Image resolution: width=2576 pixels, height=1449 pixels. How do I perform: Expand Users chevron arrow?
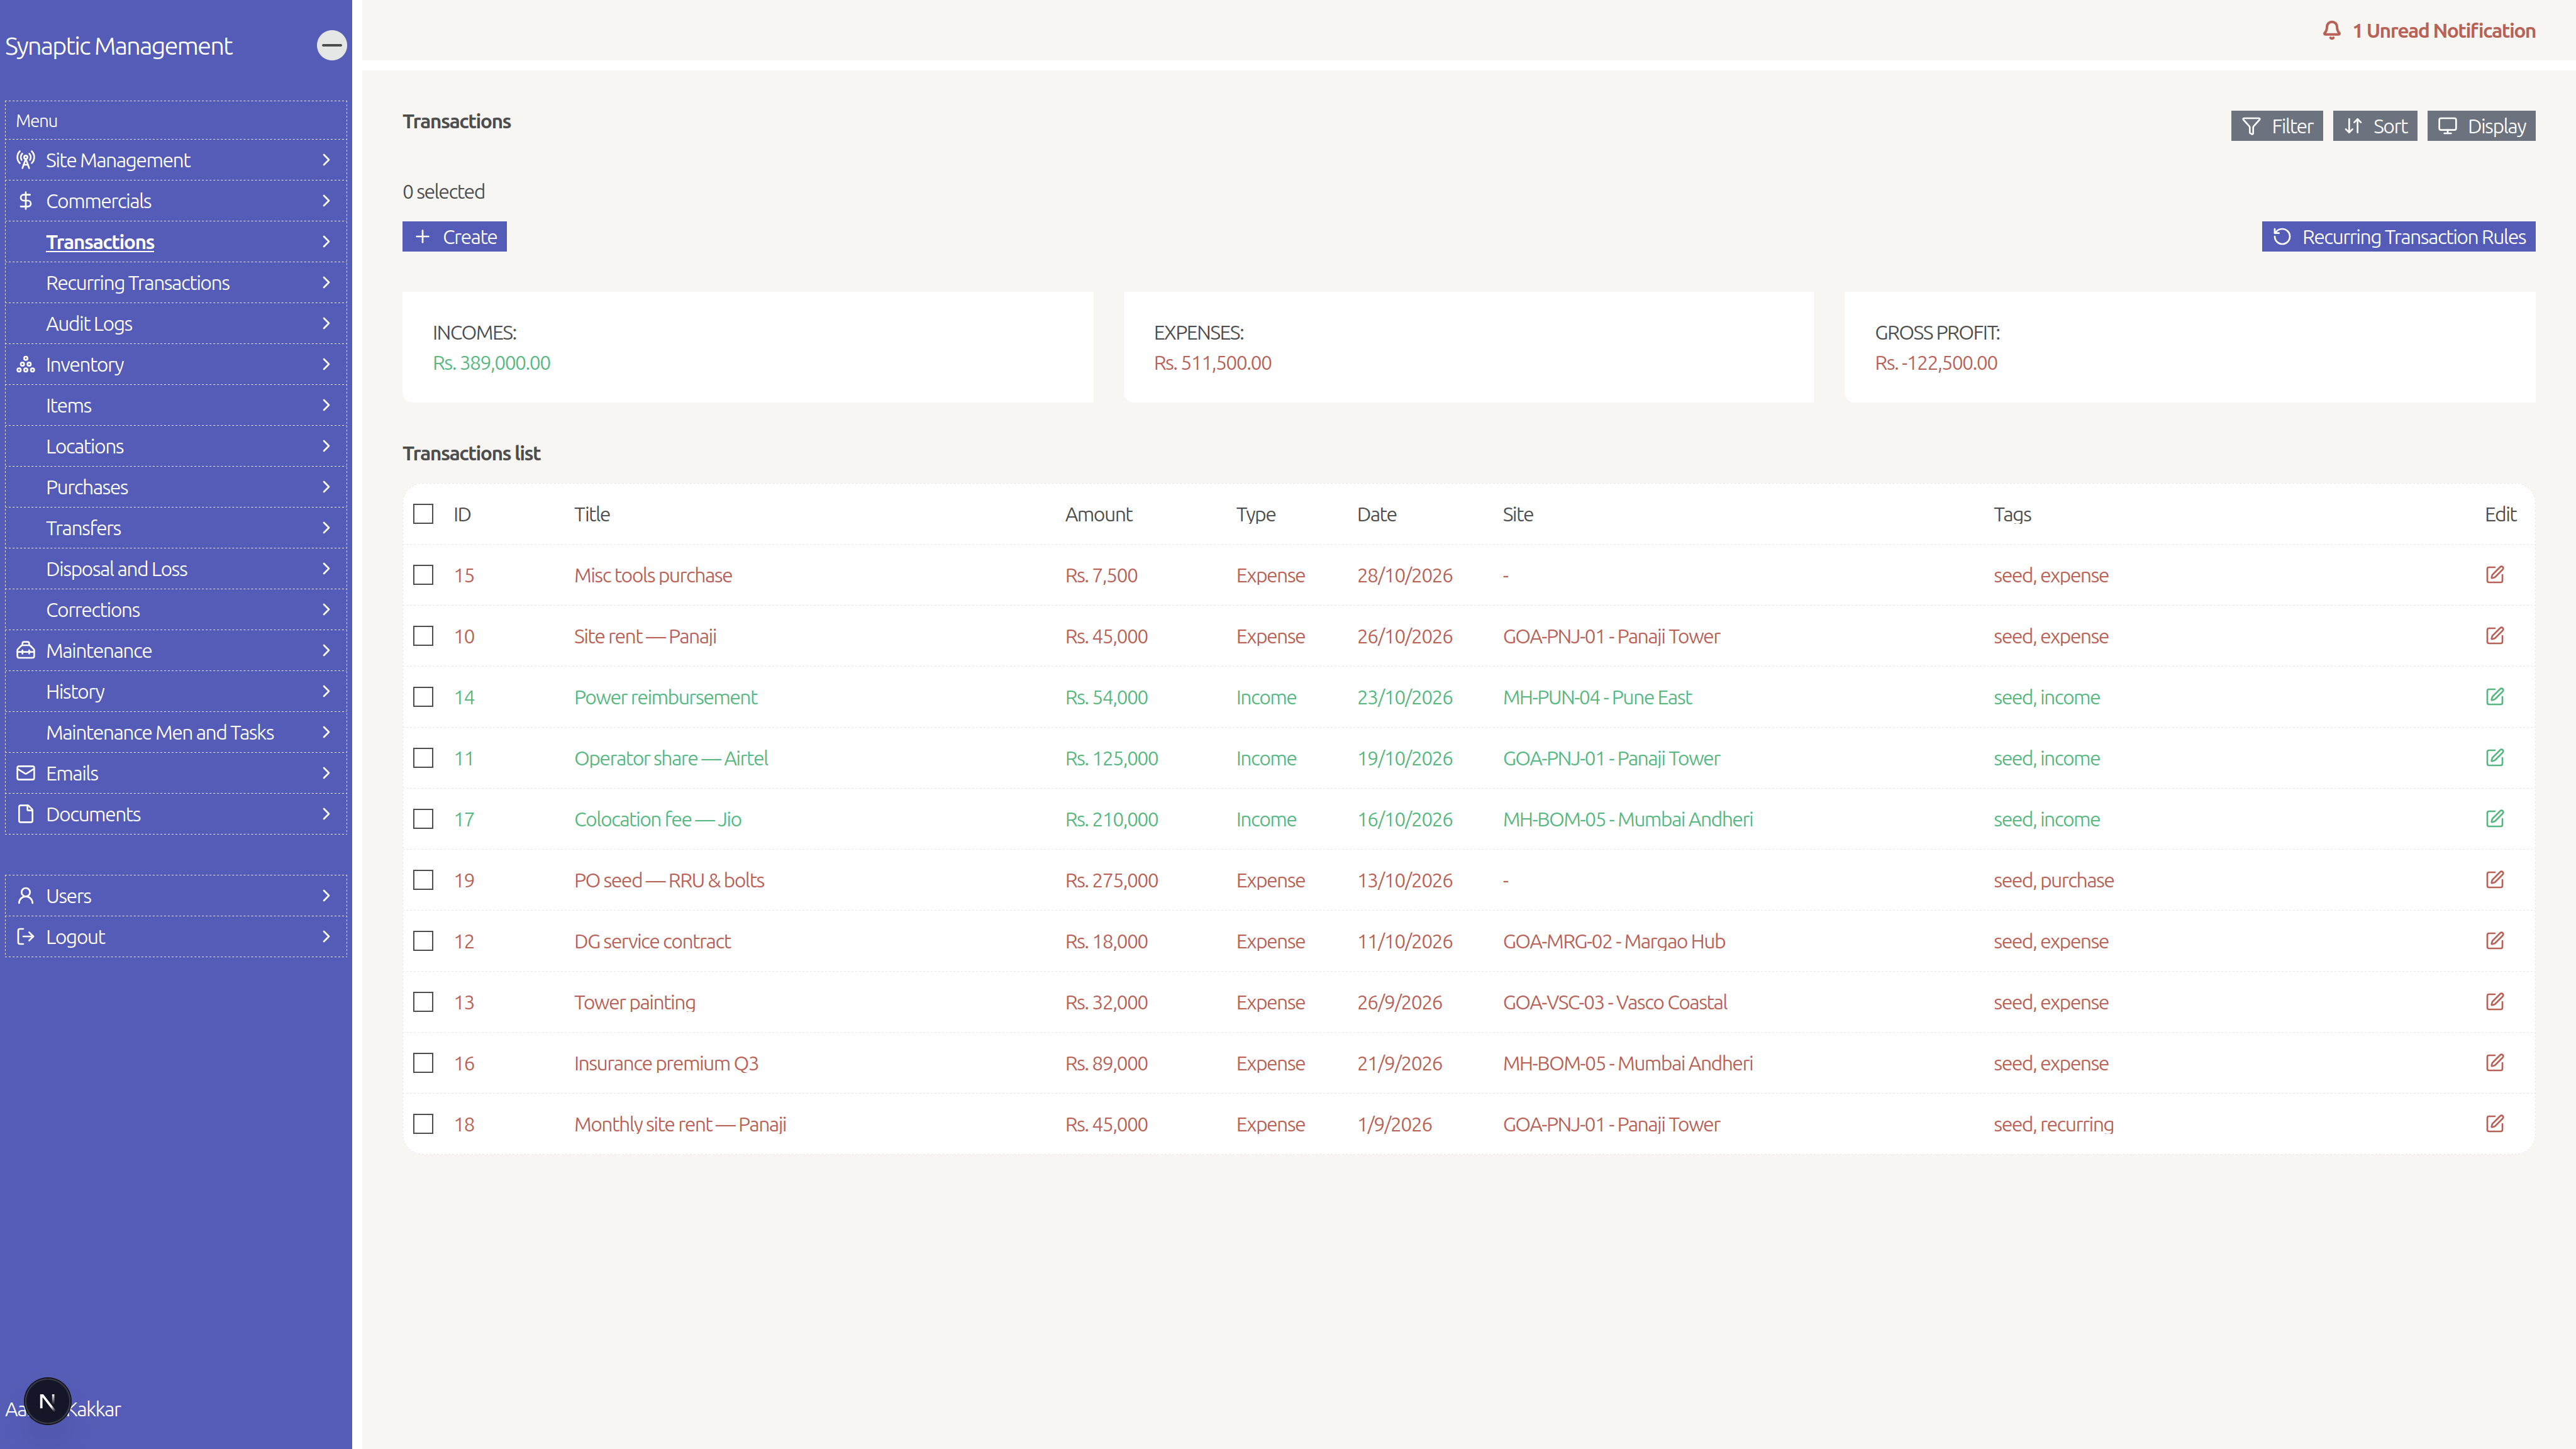click(x=326, y=896)
